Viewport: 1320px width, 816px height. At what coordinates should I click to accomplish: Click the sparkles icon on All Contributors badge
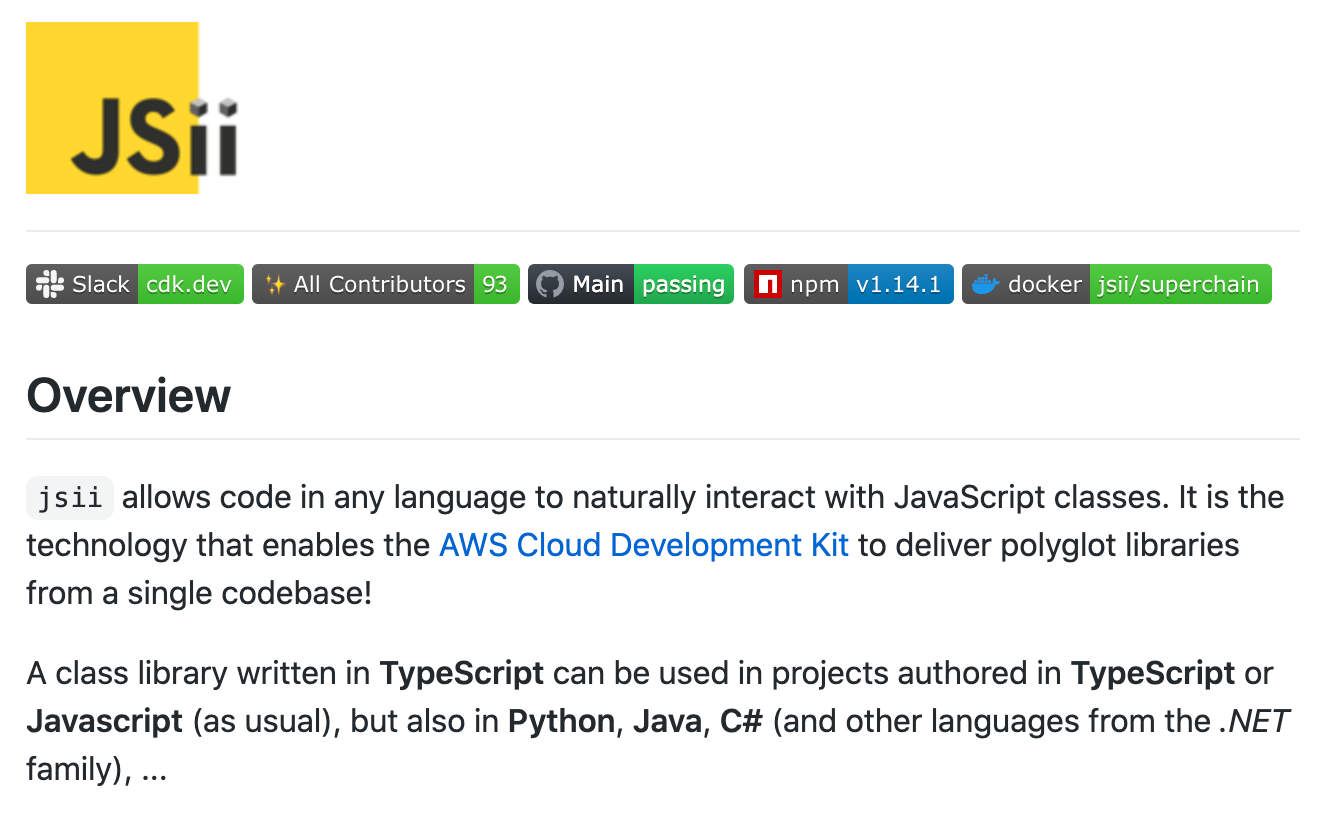click(x=275, y=284)
